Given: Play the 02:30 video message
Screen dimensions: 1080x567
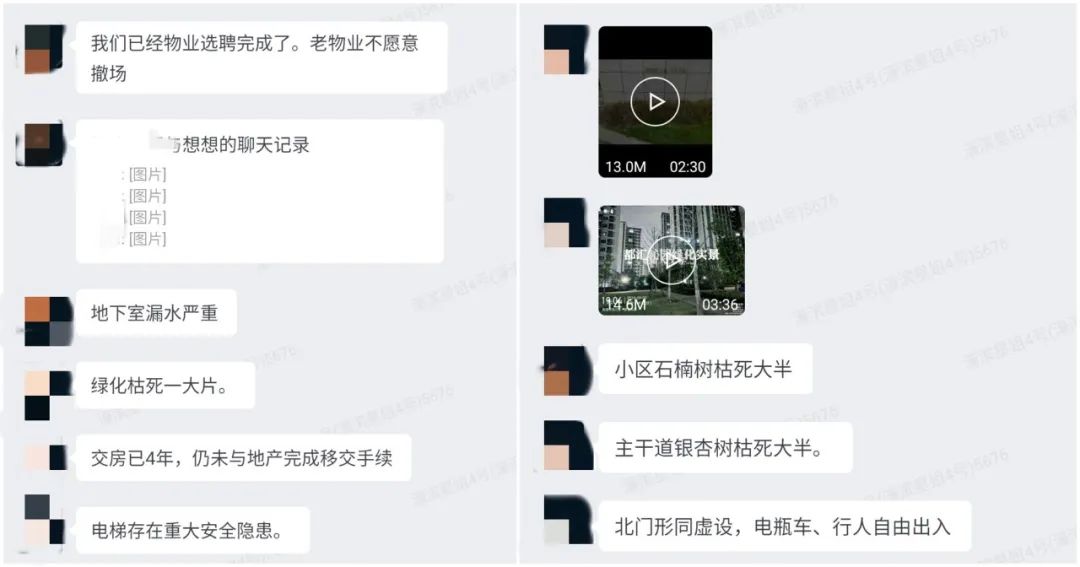Looking at the screenshot, I should (x=655, y=102).
